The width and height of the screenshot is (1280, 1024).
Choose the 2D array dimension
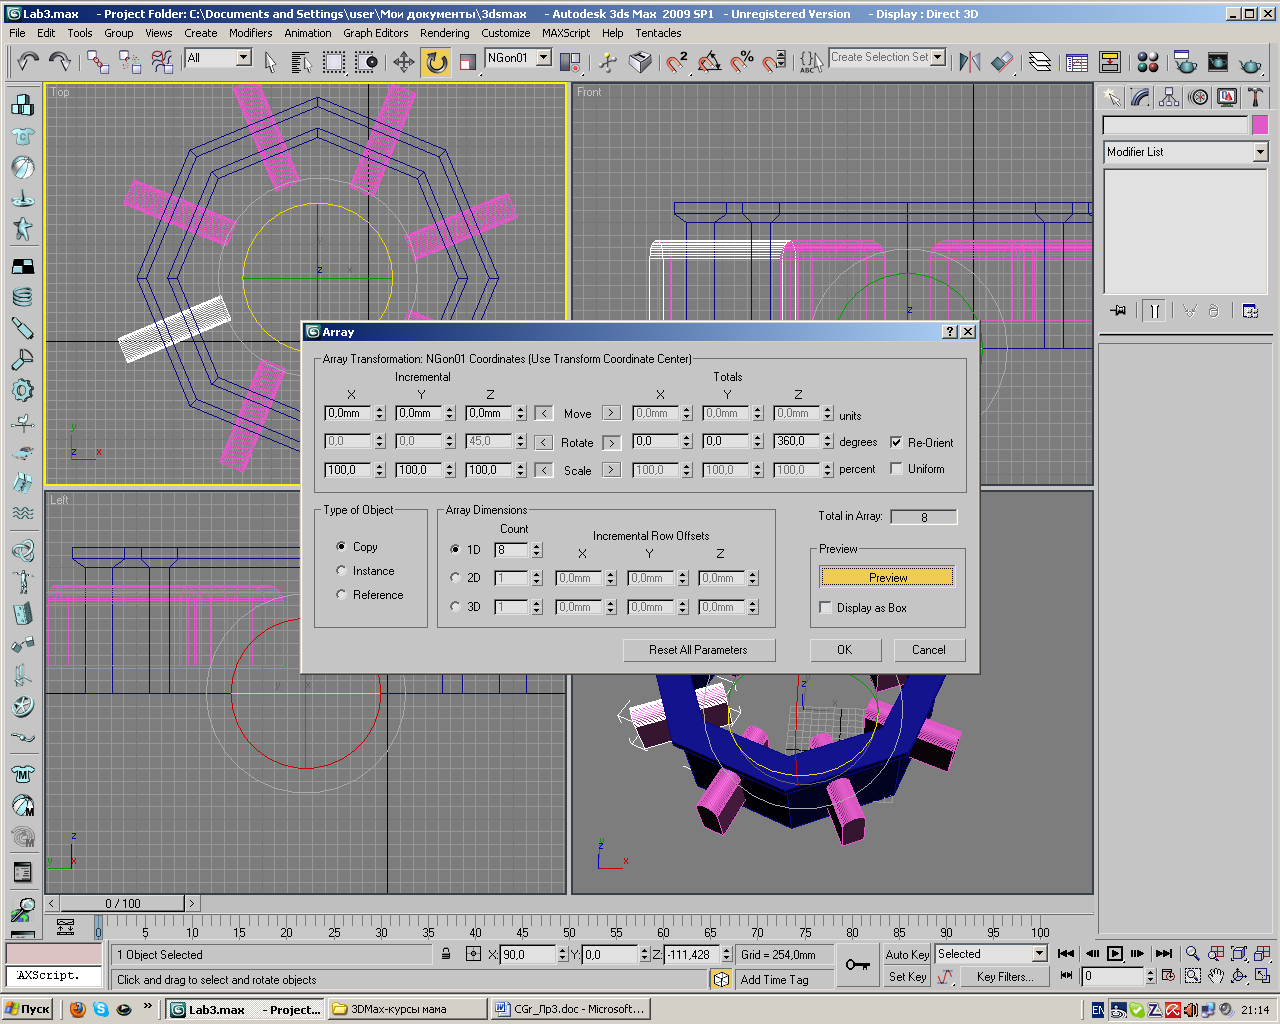(456, 577)
